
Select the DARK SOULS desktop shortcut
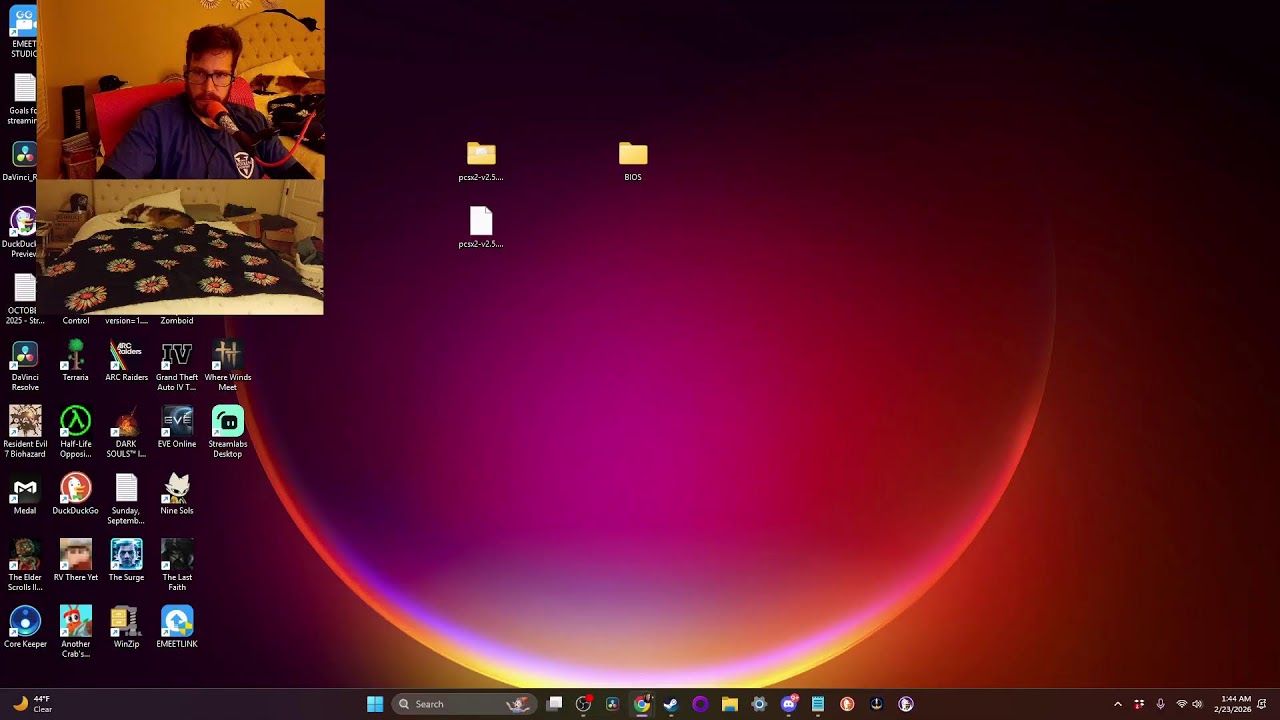pyautogui.click(x=126, y=432)
